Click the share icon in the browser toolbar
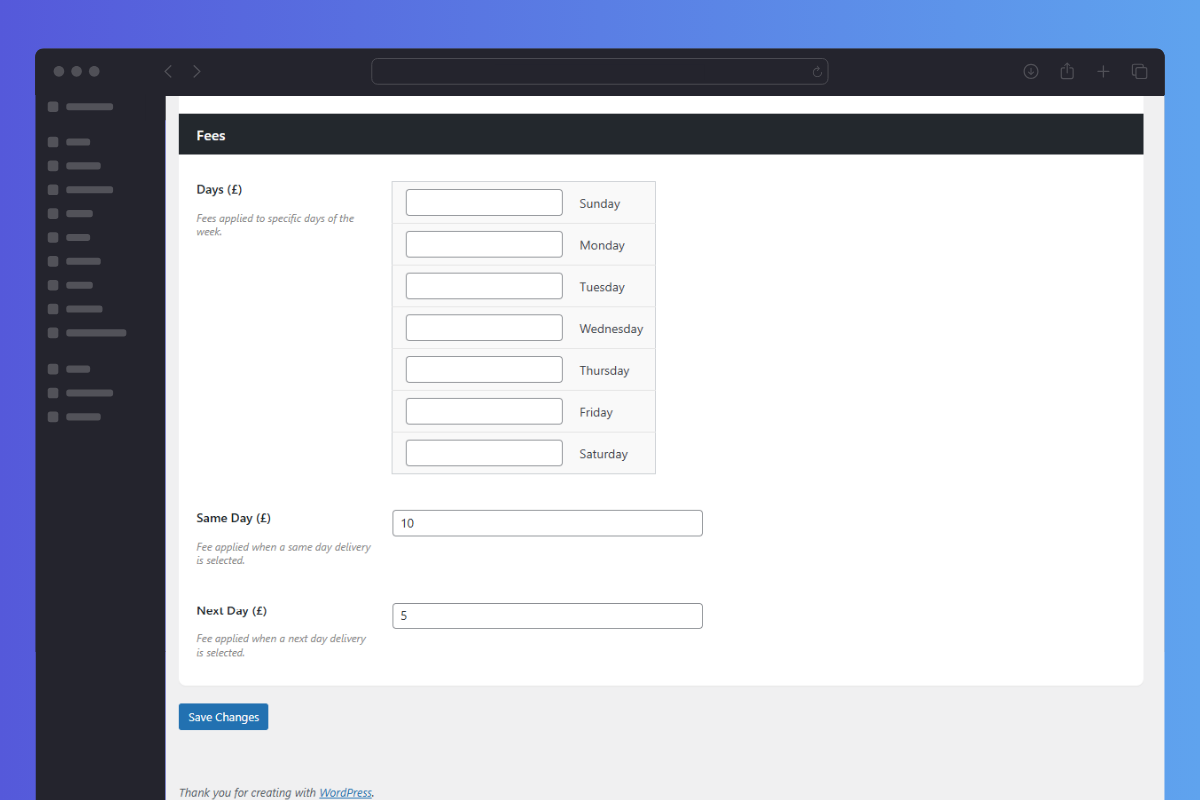The height and width of the screenshot is (800, 1200). pyautogui.click(x=1067, y=71)
